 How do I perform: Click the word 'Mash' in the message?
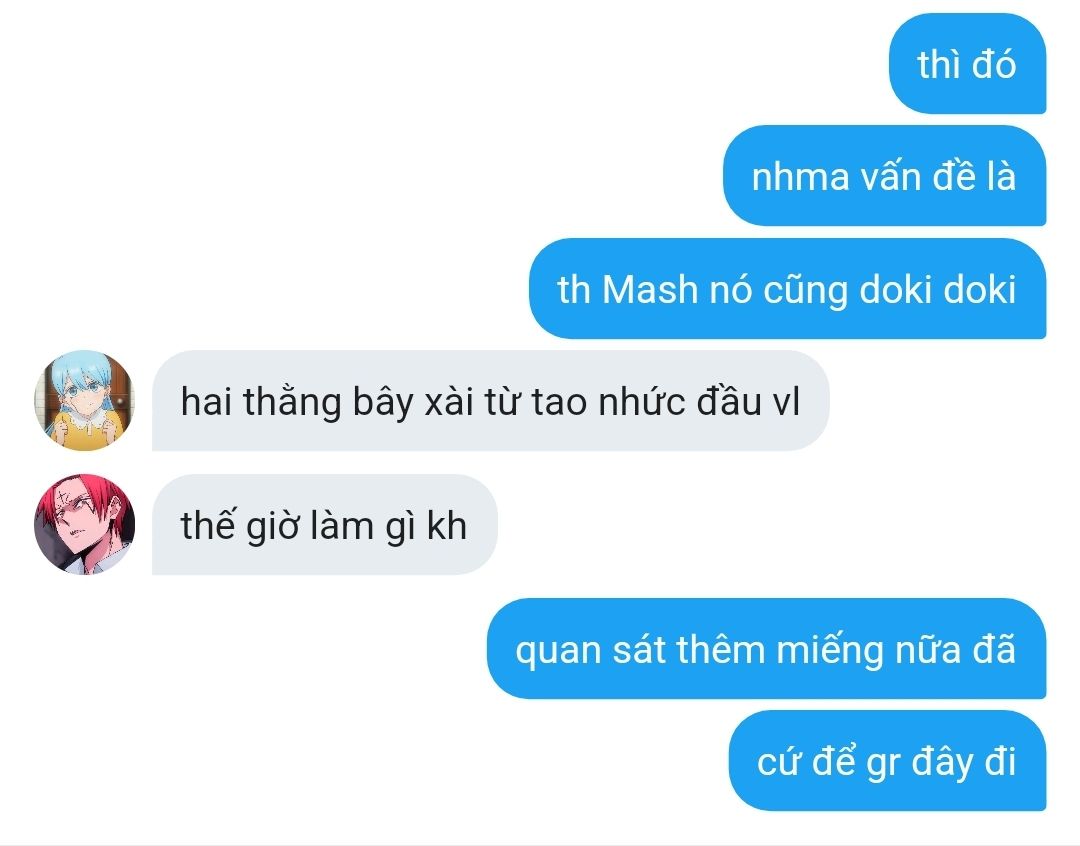(650, 289)
